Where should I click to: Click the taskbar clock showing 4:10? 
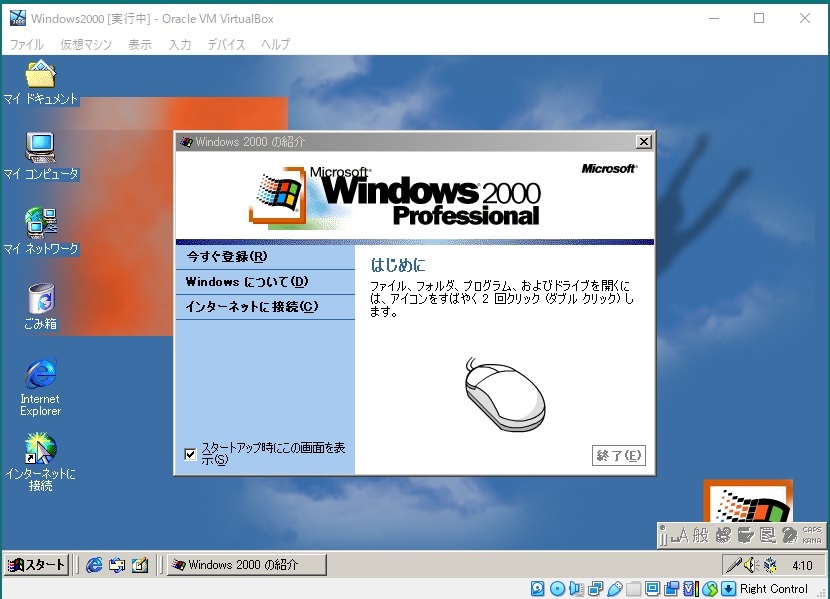[802, 566]
